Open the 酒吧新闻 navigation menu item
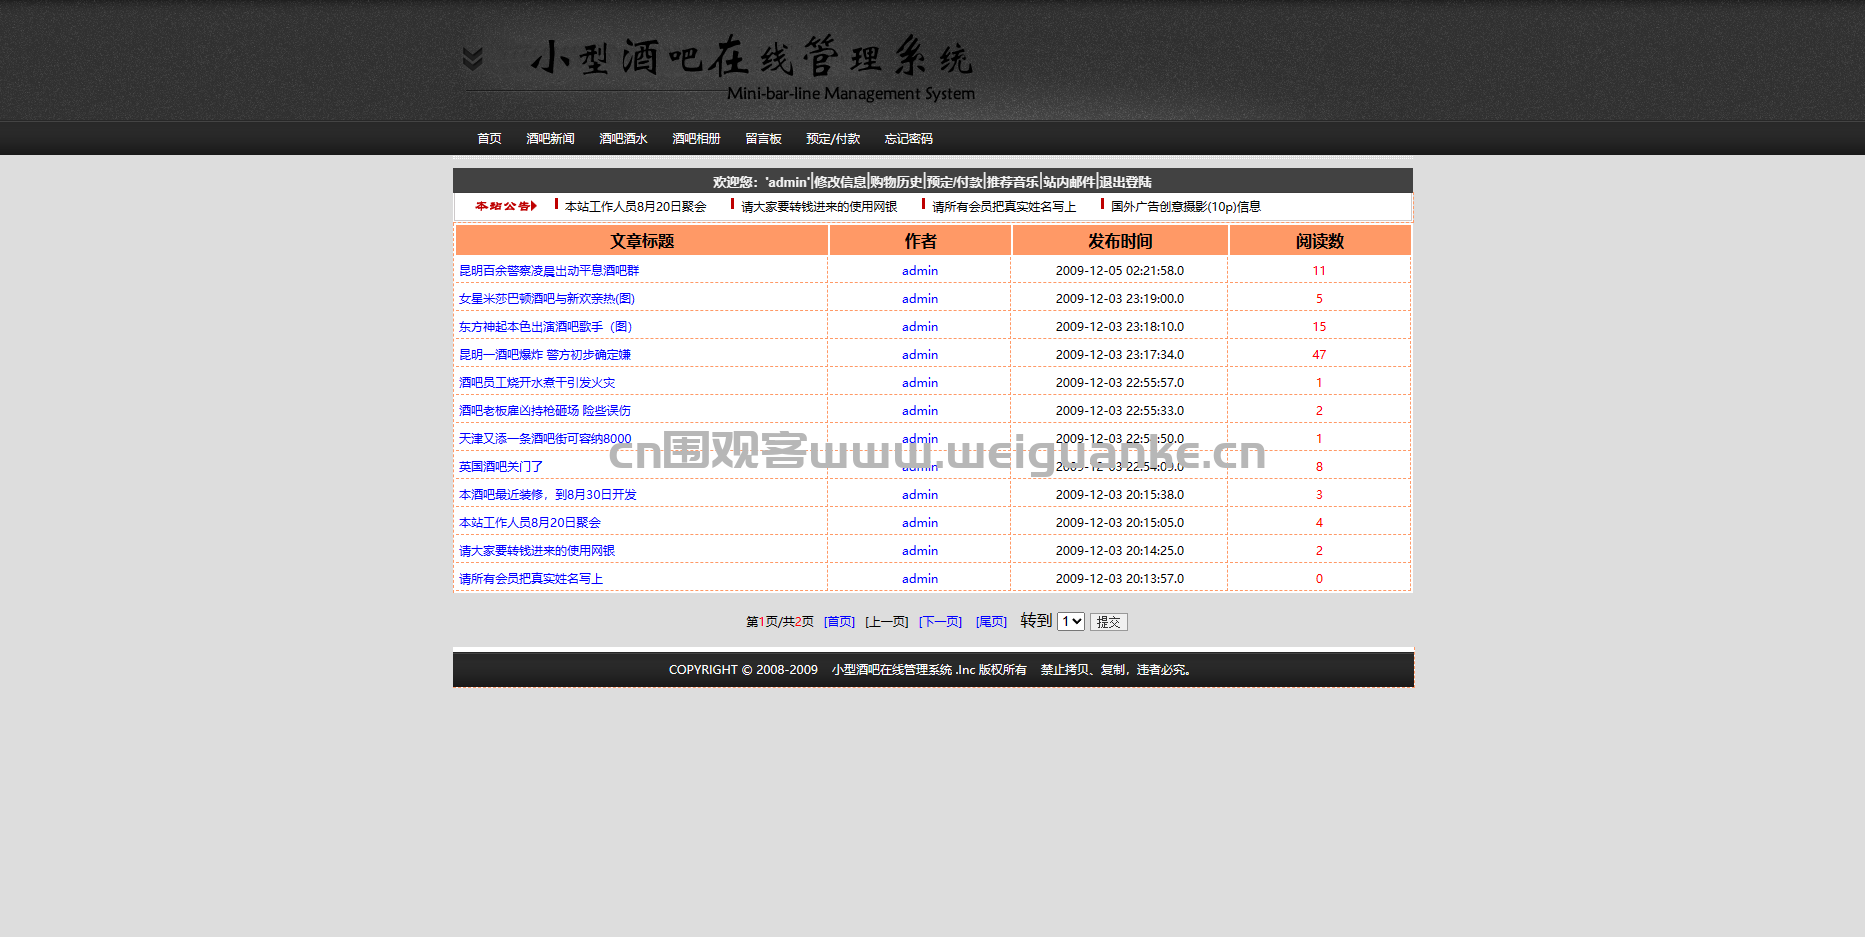Image resolution: width=1865 pixels, height=937 pixels. [550, 139]
